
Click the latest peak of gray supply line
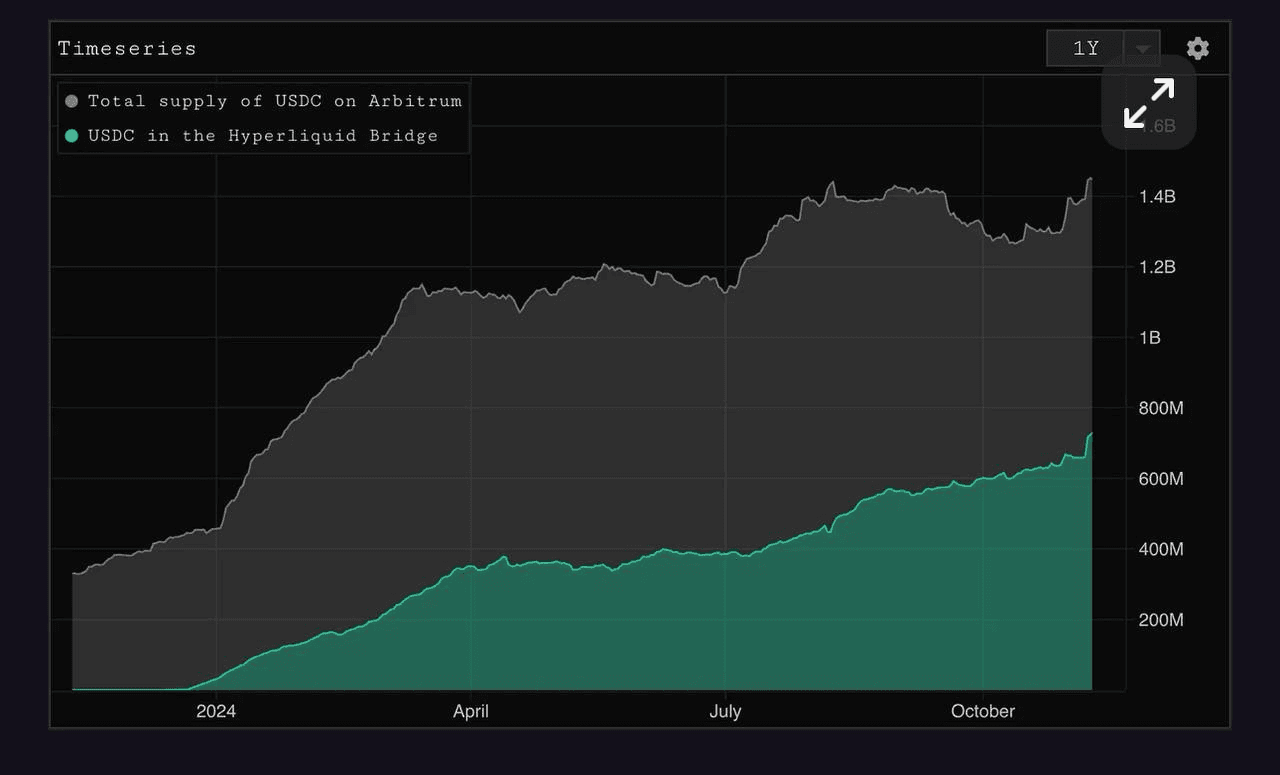coord(1090,179)
